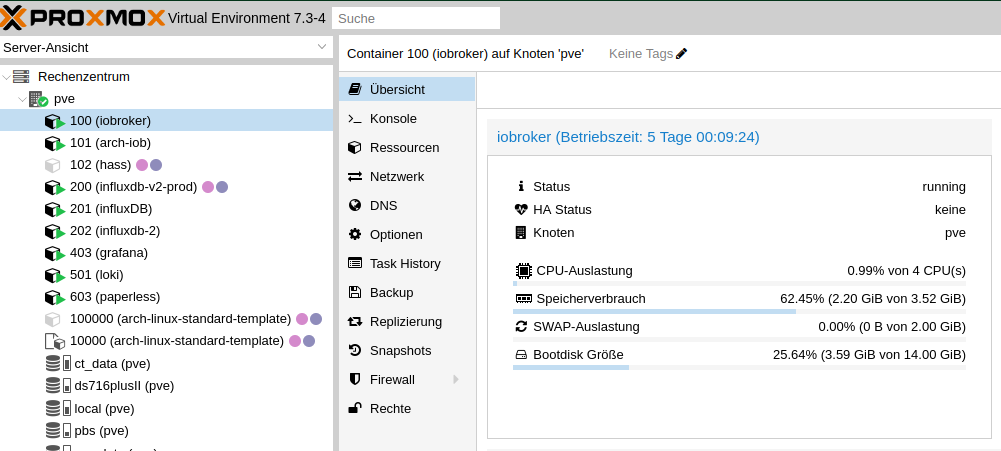This screenshot has height=451, width=1001.
Task: Click the Container 100 (iobroker) header text
Action: pos(465,54)
